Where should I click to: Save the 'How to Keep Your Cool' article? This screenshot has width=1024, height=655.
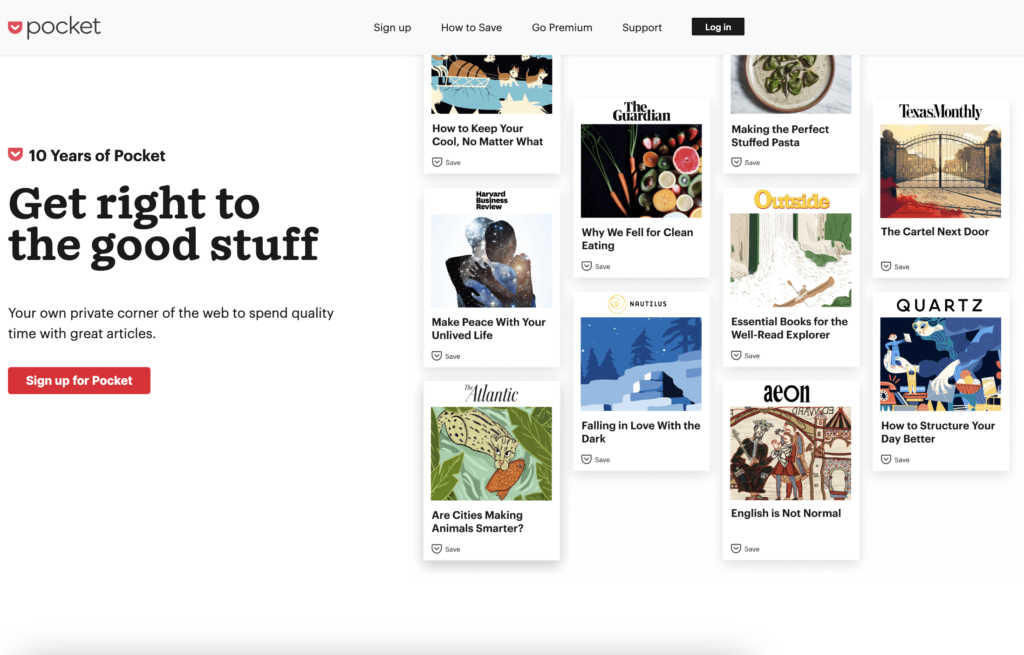(x=447, y=162)
